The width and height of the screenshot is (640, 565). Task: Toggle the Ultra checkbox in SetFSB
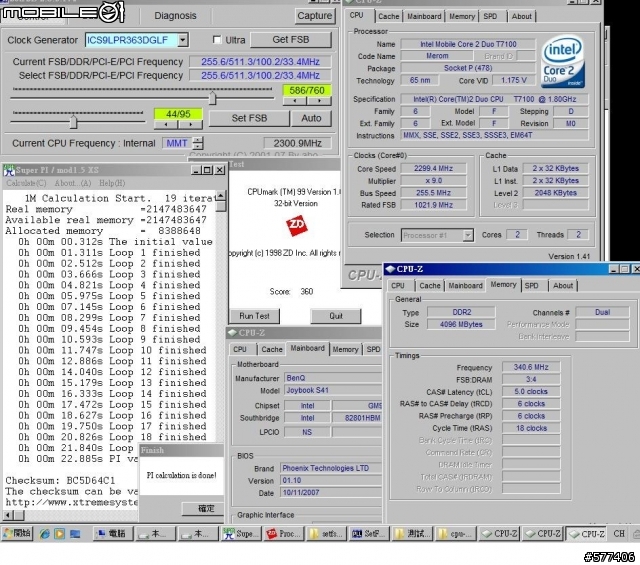click(x=217, y=40)
